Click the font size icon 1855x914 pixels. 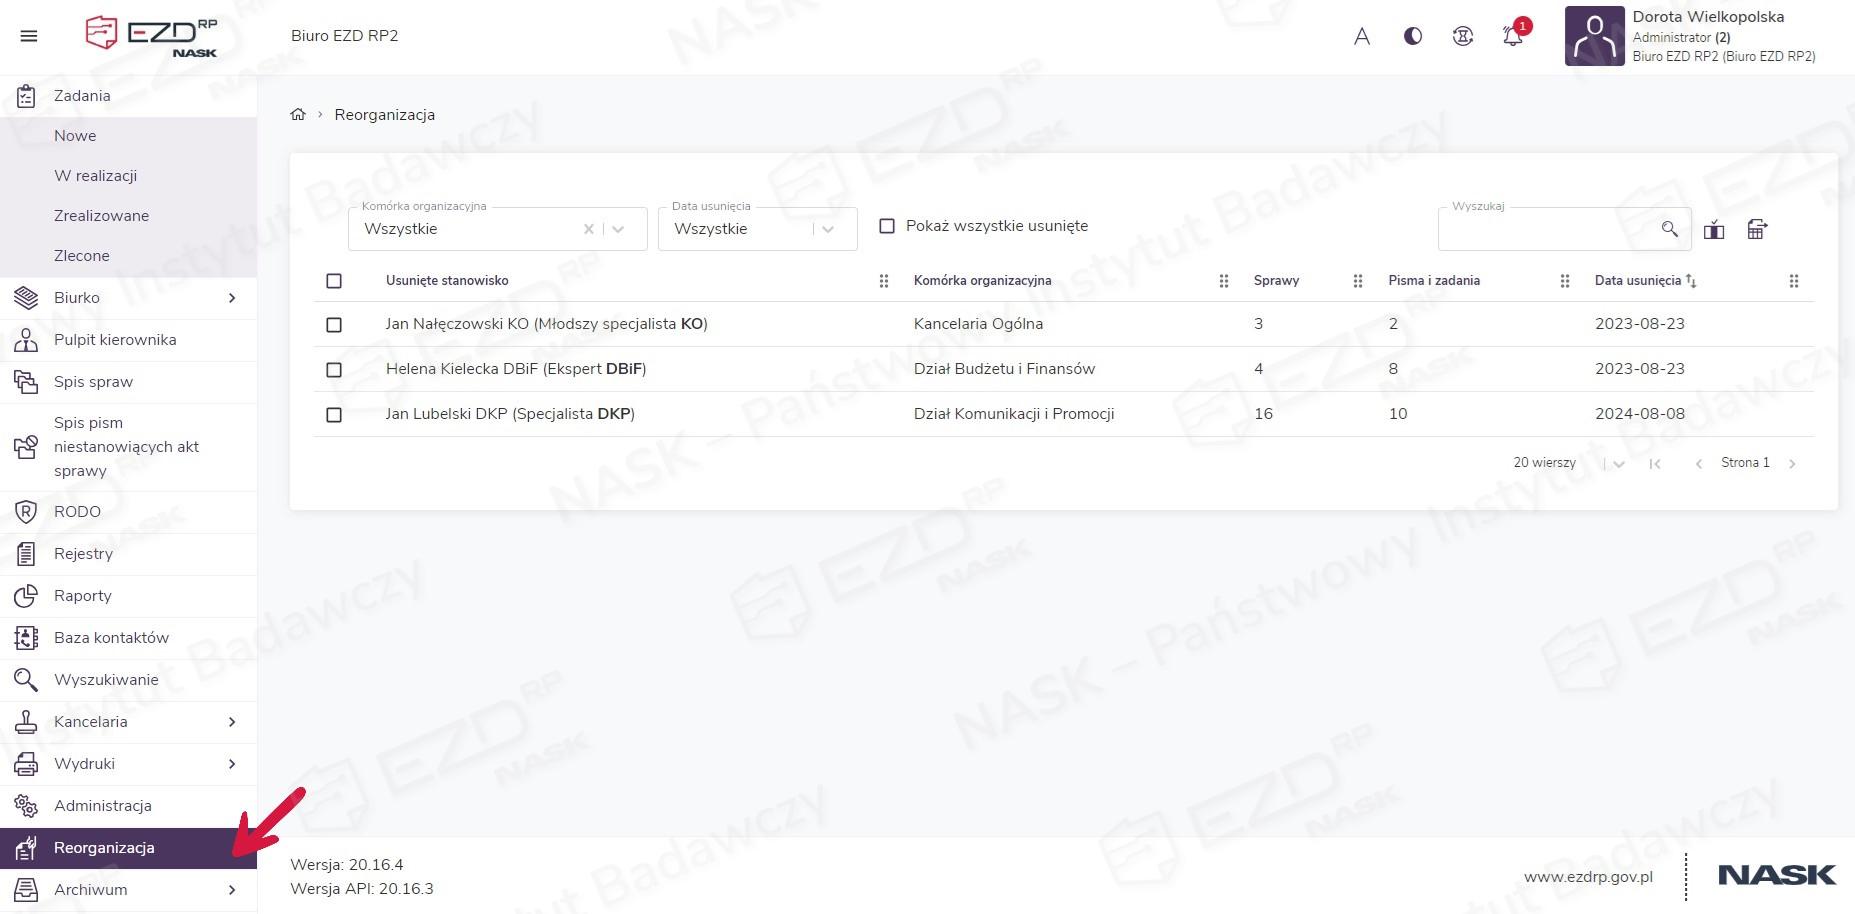[x=1361, y=36]
